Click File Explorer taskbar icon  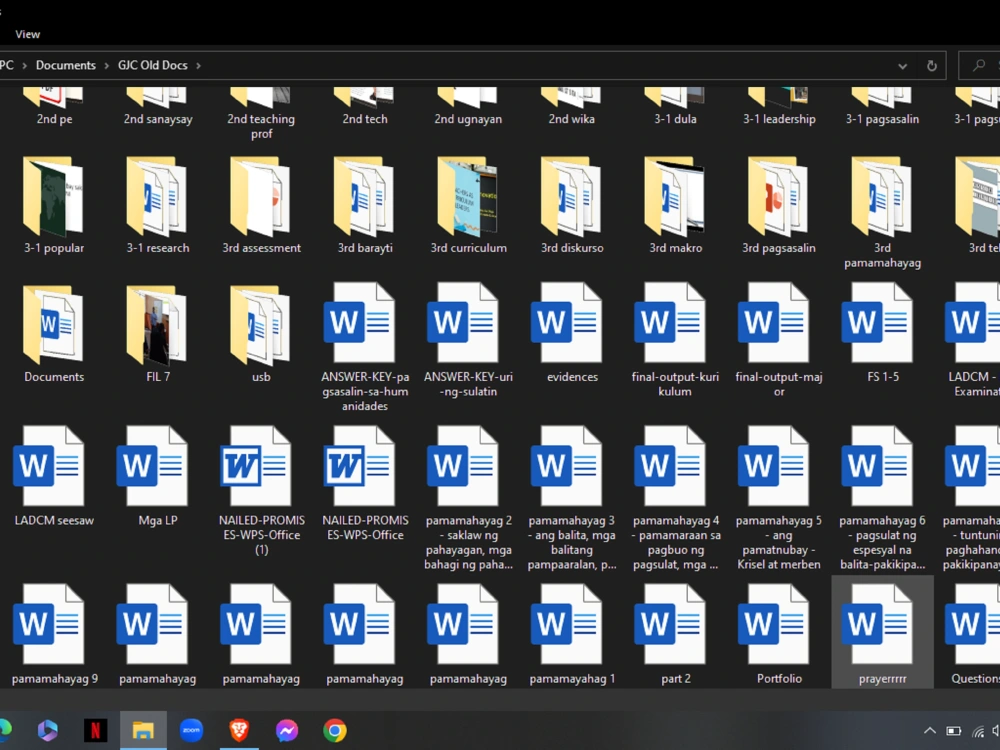(143, 730)
